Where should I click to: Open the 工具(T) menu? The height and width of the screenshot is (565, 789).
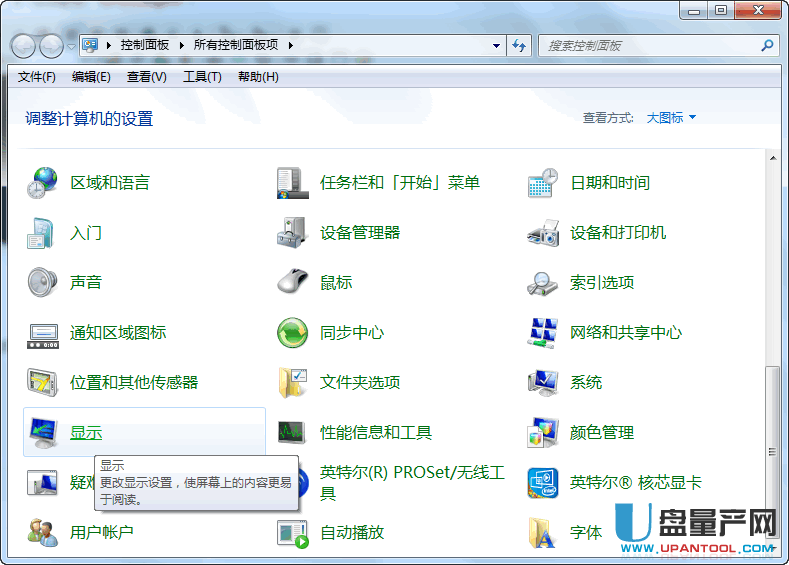(x=201, y=77)
